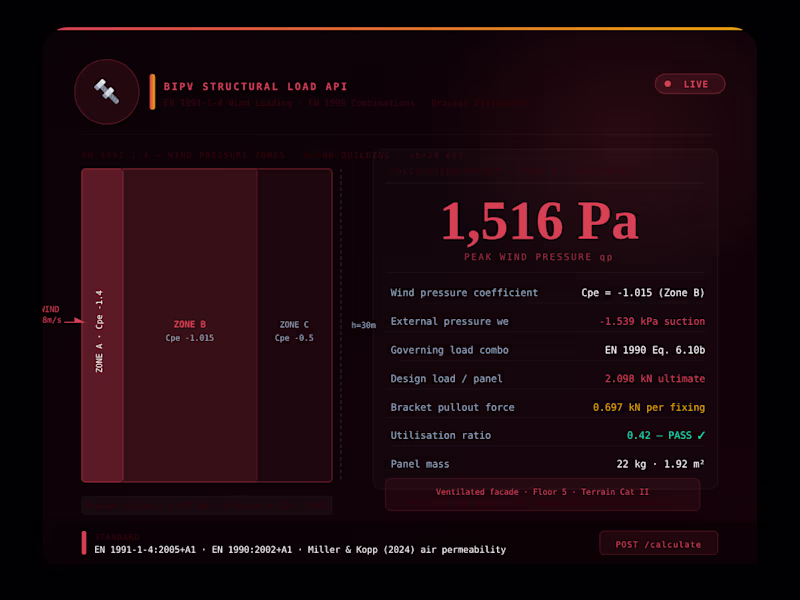This screenshot has height=600, width=800.
Task: Click the 'PEAK WIND PRESSURE qp' caption
Action: tap(538, 257)
